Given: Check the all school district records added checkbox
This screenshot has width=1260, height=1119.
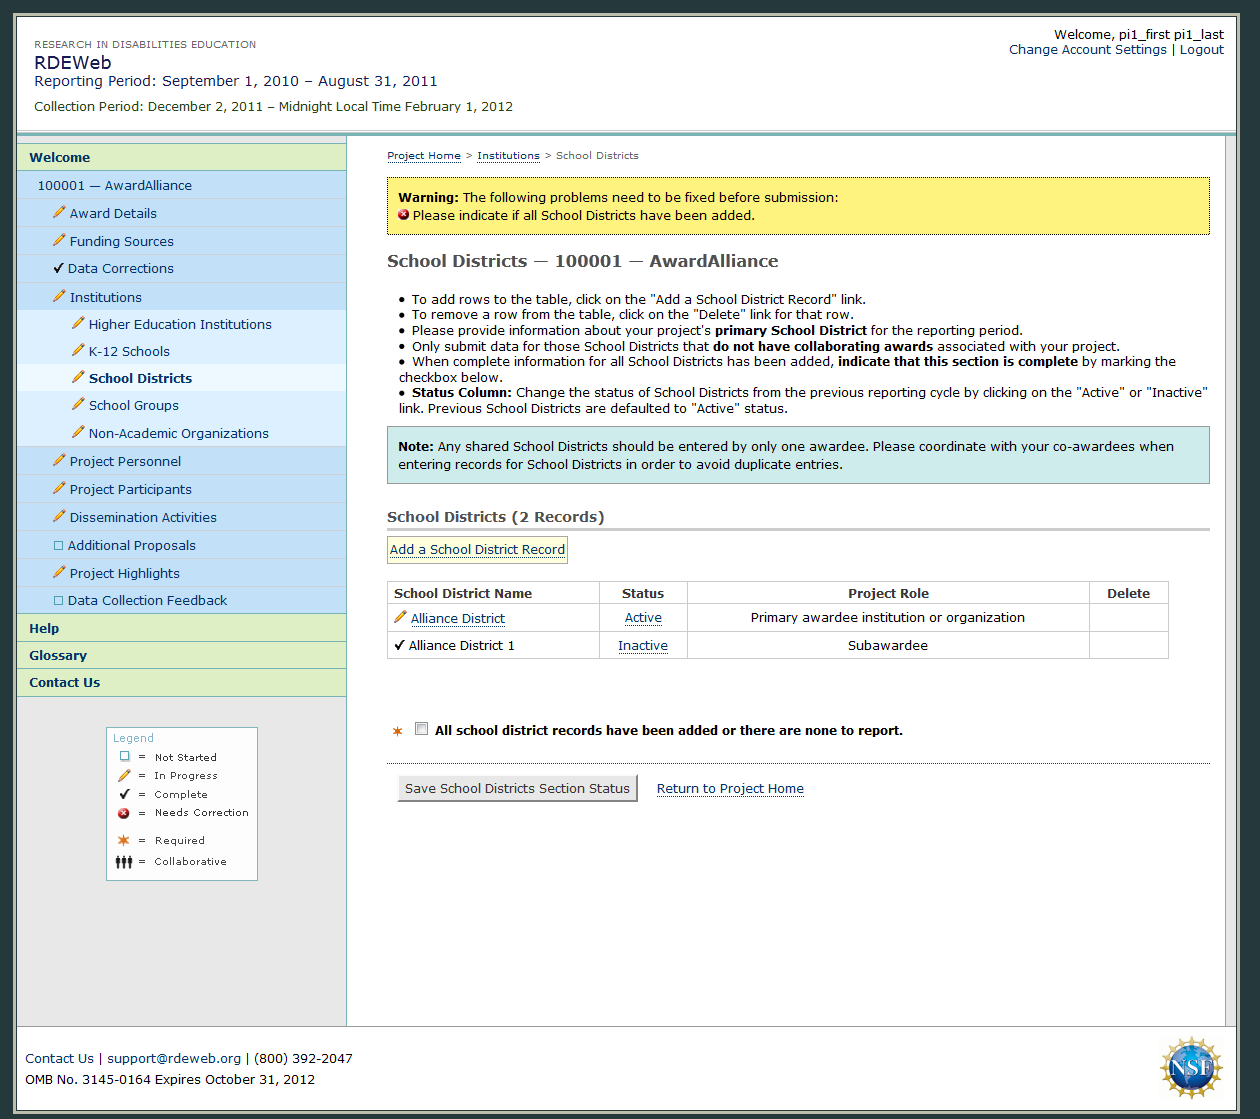Looking at the screenshot, I should [421, 730].
